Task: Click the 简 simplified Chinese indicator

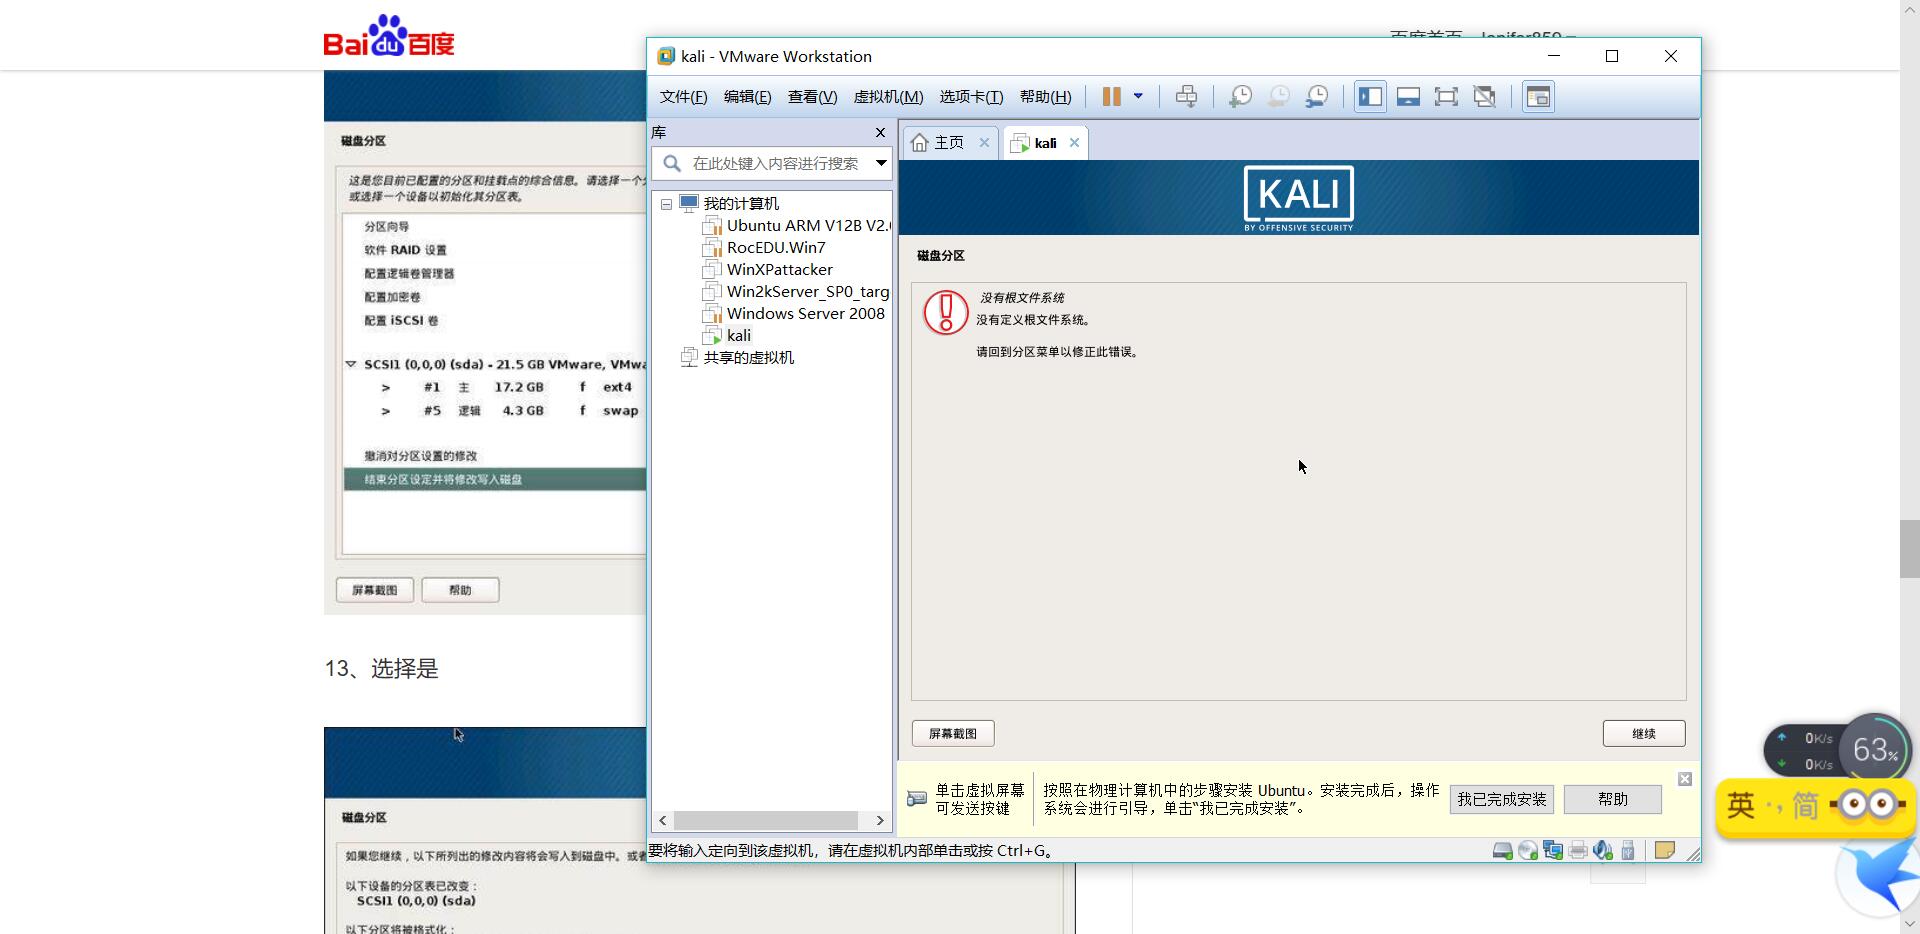Action: tap(1805, 806)
